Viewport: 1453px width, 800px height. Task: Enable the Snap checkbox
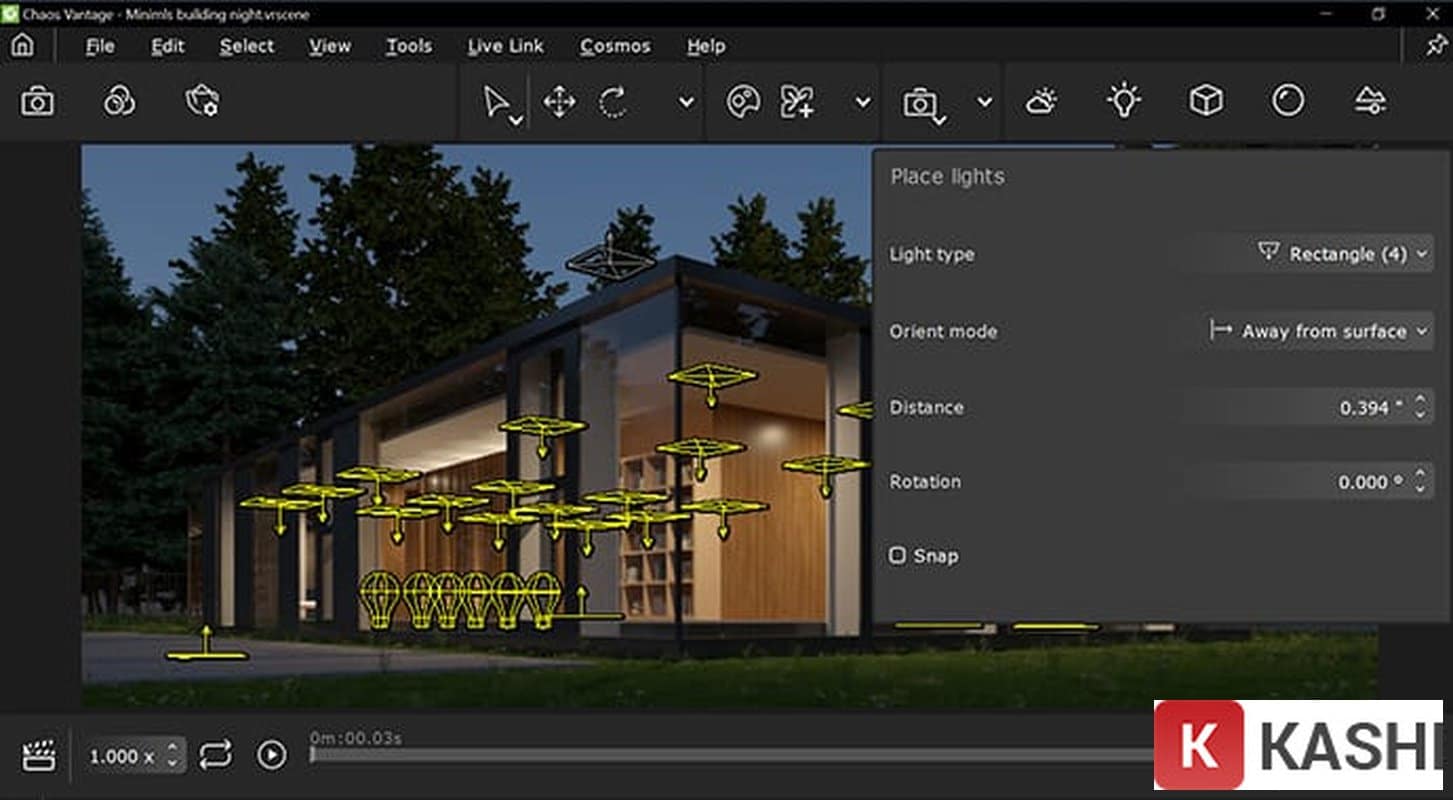pyautogui.click(x=898, y=555)
